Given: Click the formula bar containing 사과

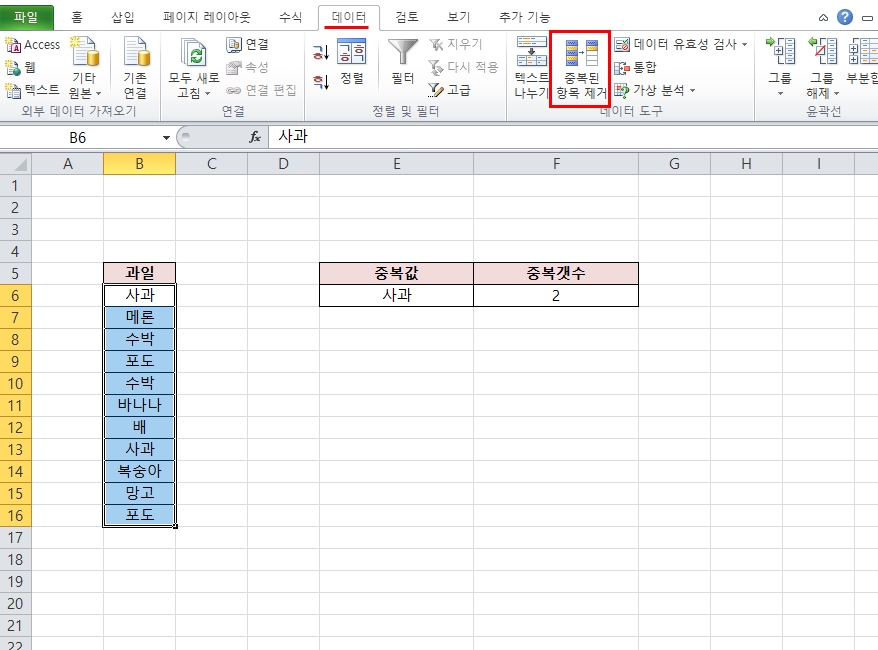Looking at the screenshot, I should click(573, 137).
